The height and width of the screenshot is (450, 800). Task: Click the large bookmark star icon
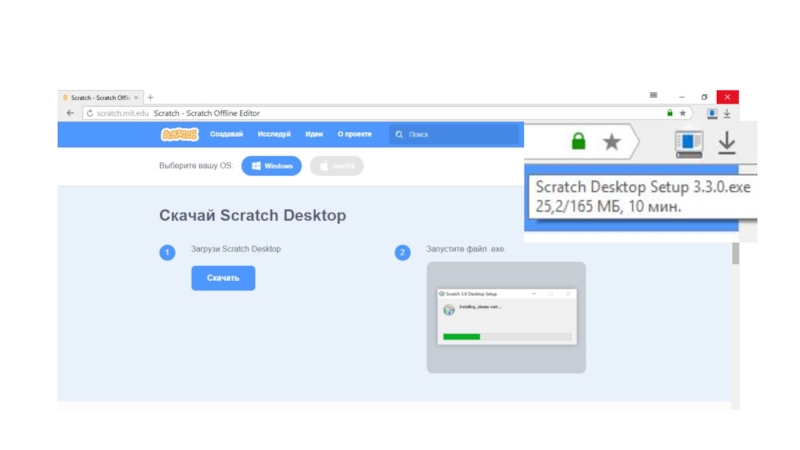click(x=612, y=143)
